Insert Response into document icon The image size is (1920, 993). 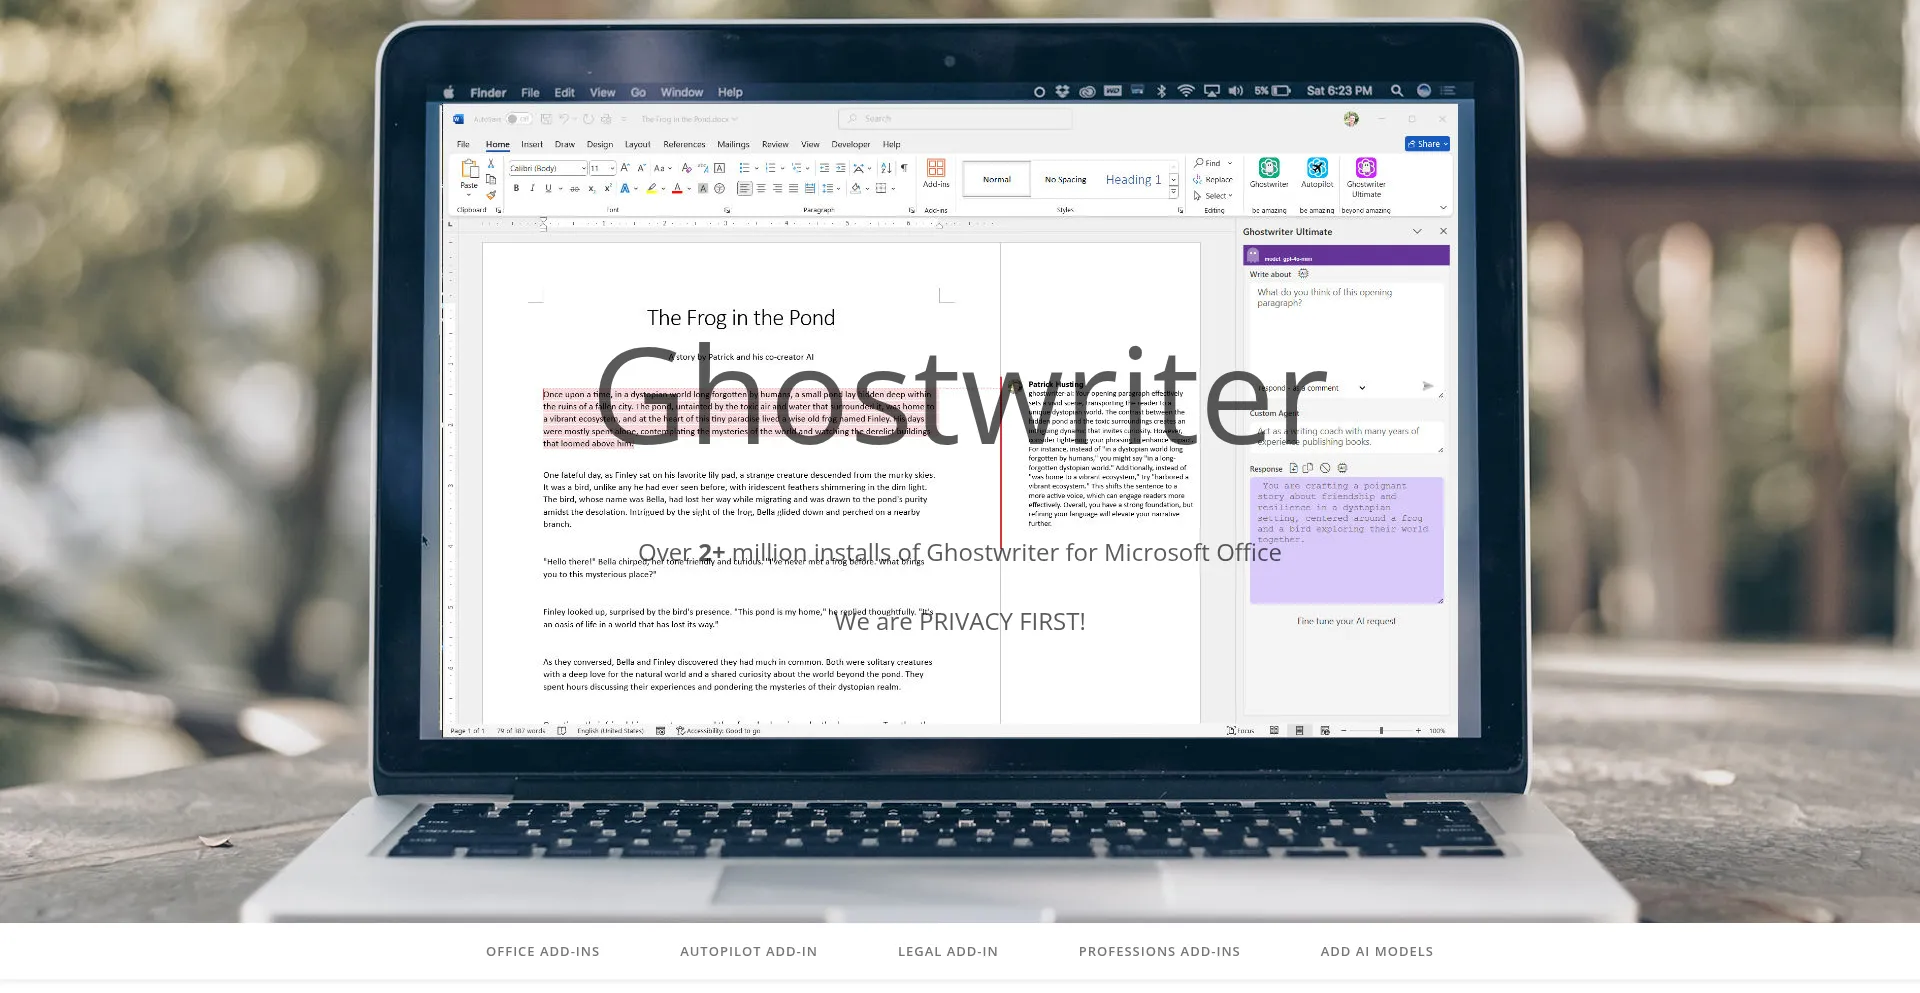(1293, 468)
